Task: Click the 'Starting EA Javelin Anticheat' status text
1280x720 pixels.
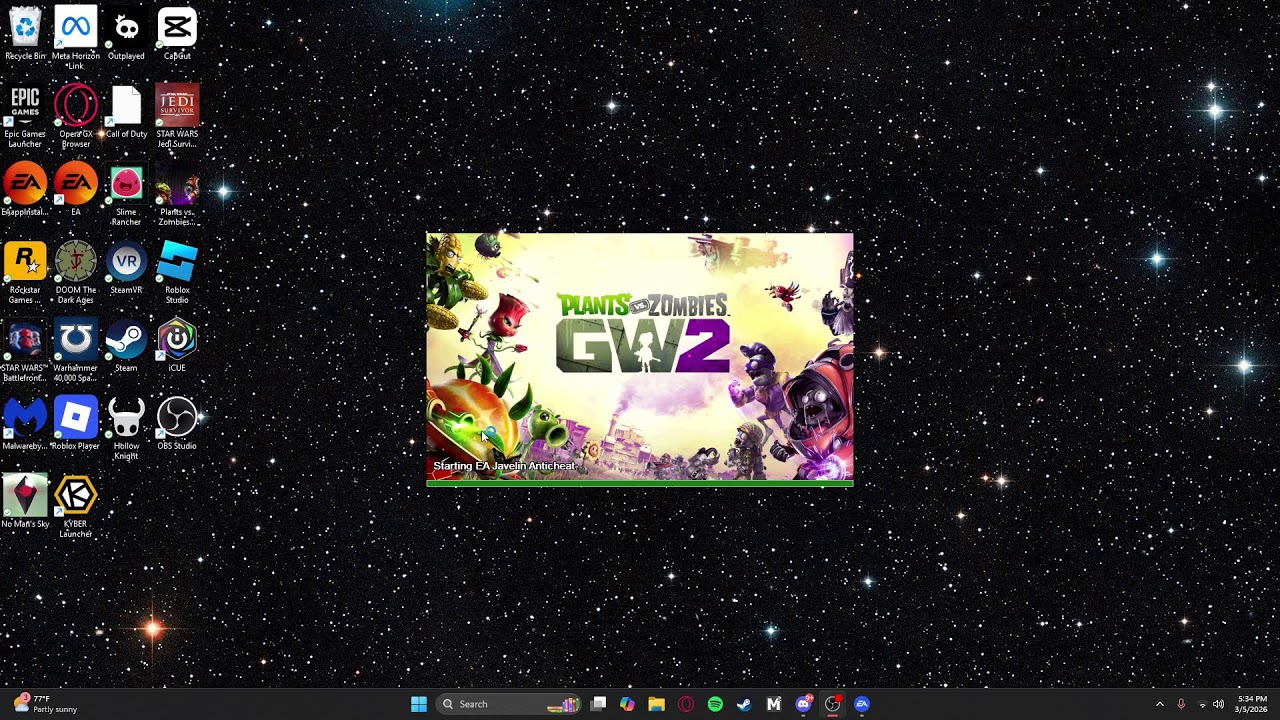Action: [x=504, y=466]
